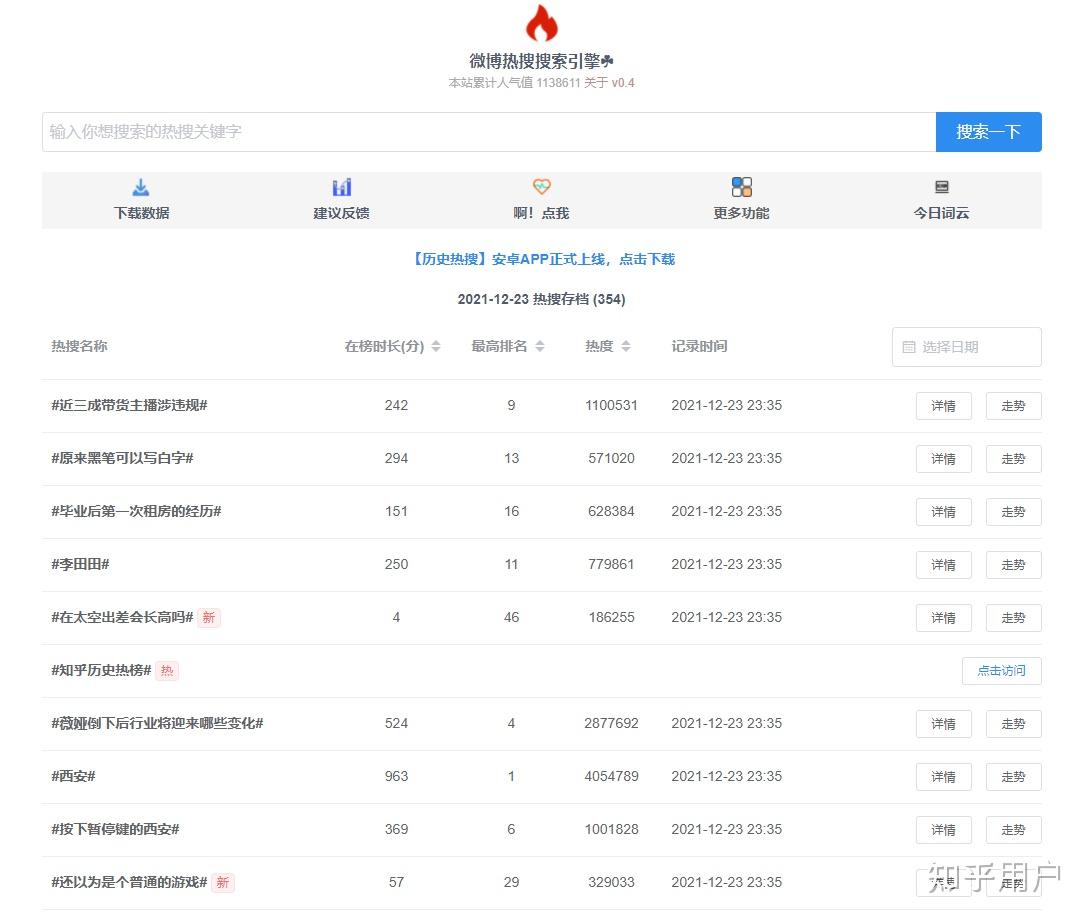Select the topic #李田田#
The image size is (1092, 915).
[x=80, y=564]
